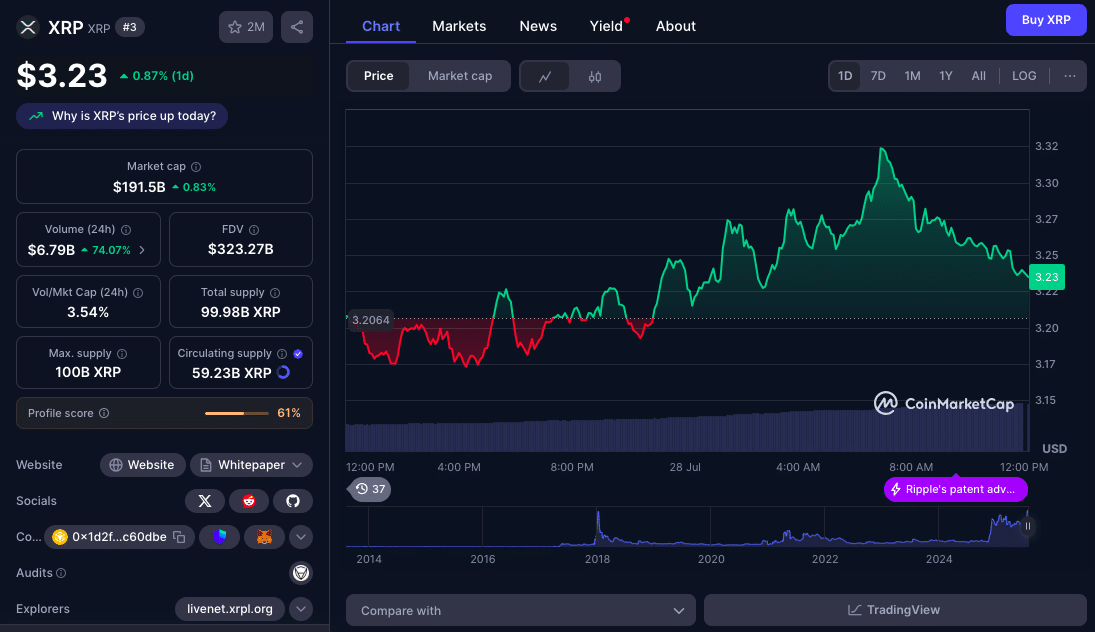Select Price chart mode
The height and width of the screenshot is (632, 1095).
coord(379,76)
